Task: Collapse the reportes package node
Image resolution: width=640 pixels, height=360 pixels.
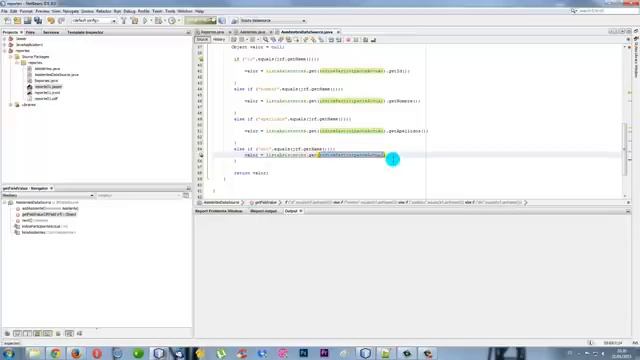Action: coord(17,63)
